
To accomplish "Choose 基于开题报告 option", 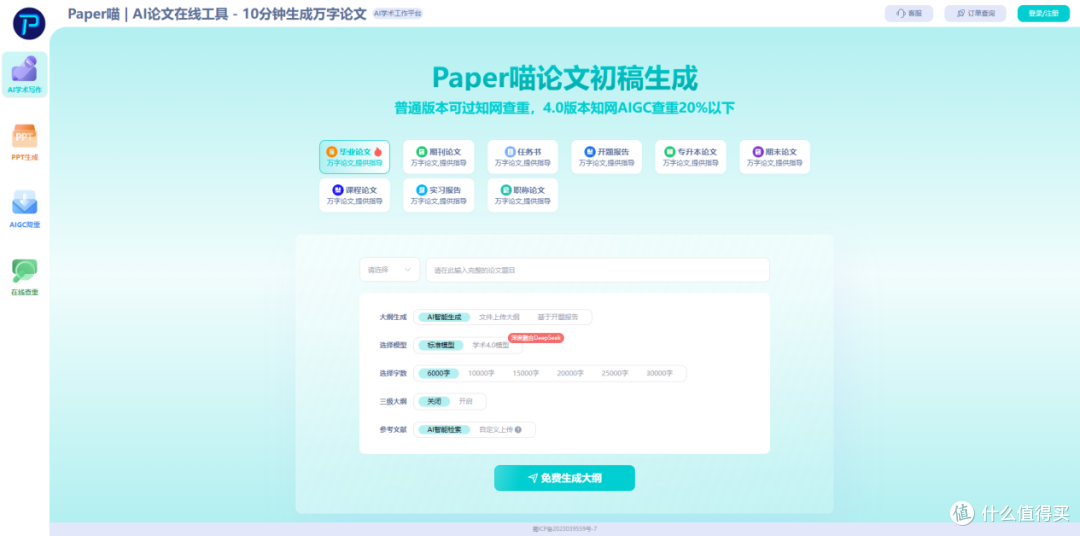I will [558, 317].
